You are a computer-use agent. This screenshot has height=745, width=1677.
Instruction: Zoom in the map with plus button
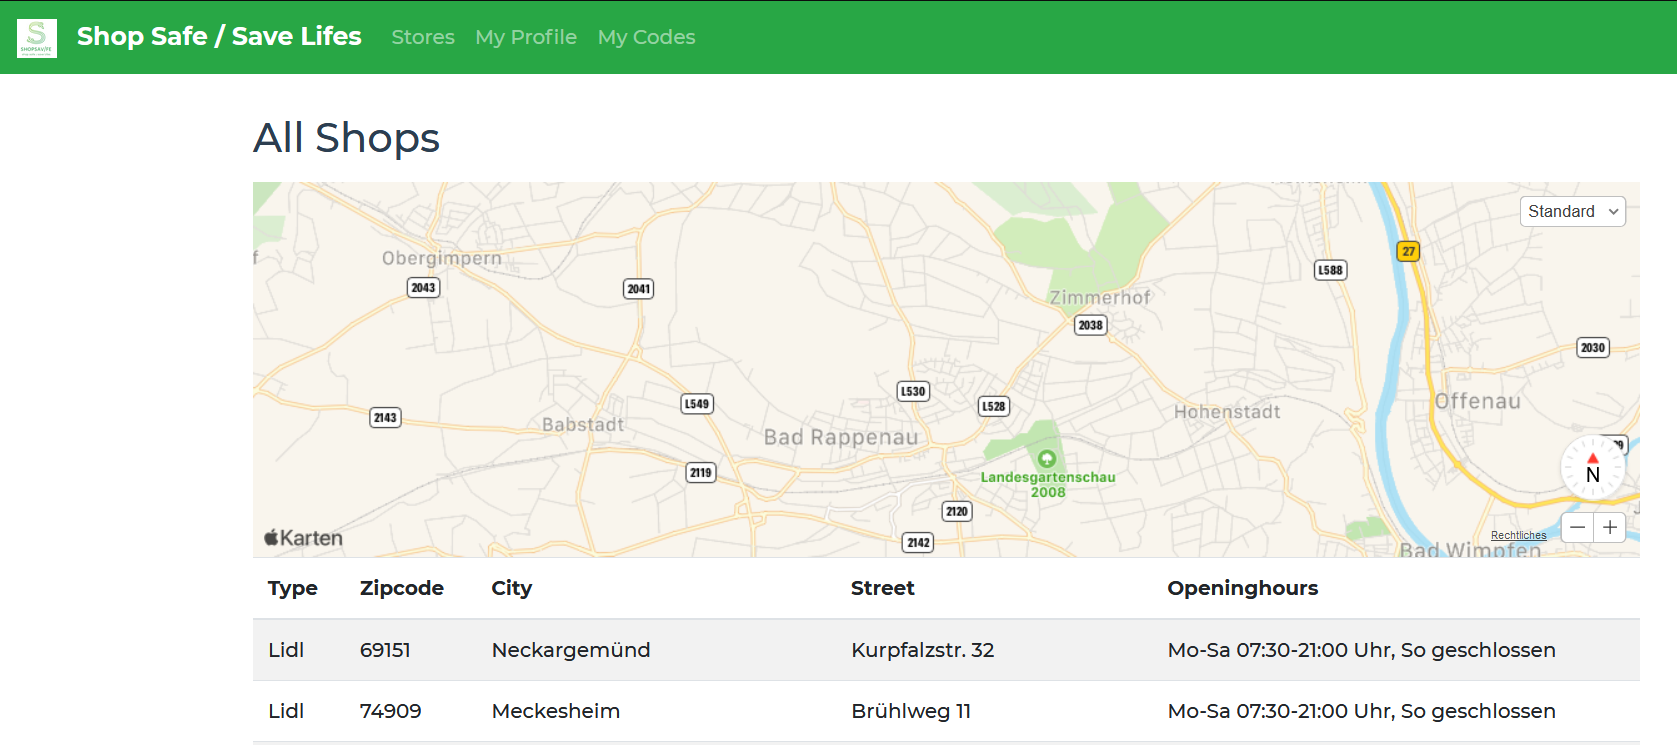point(1610,527)
